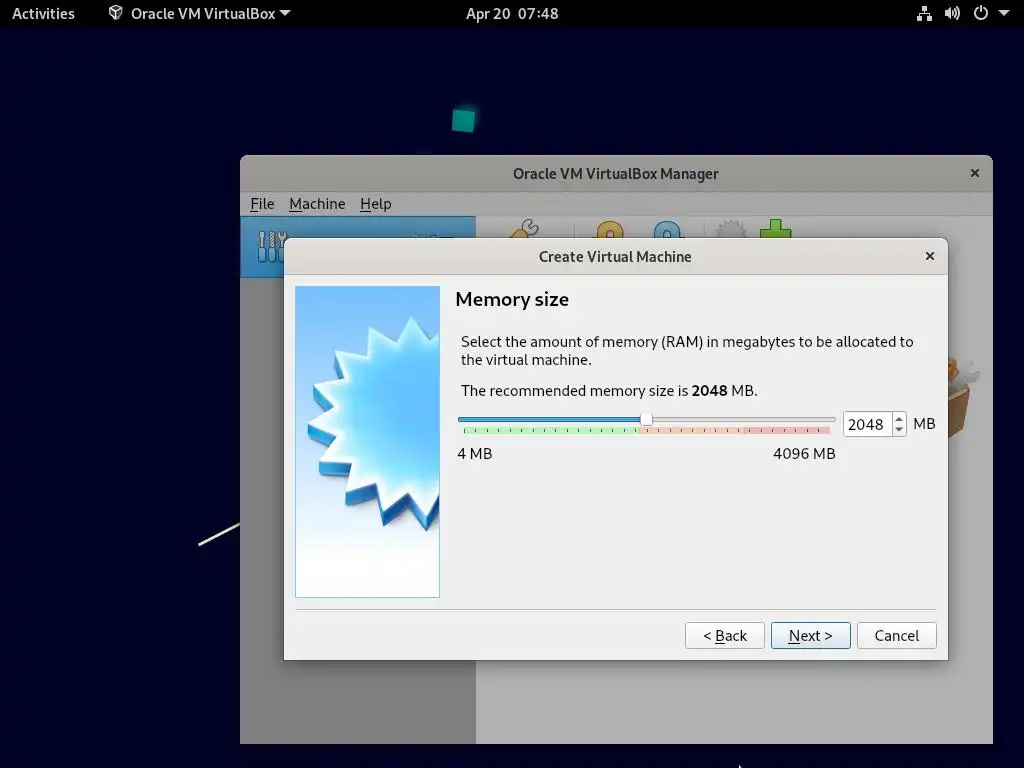
Task: Click the Preferences wrench icon in VirtualBox Manager
Action: [x=525, y=229]
